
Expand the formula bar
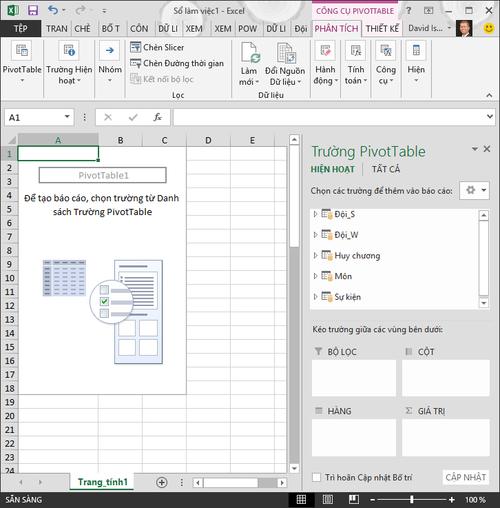coord(489,117)
